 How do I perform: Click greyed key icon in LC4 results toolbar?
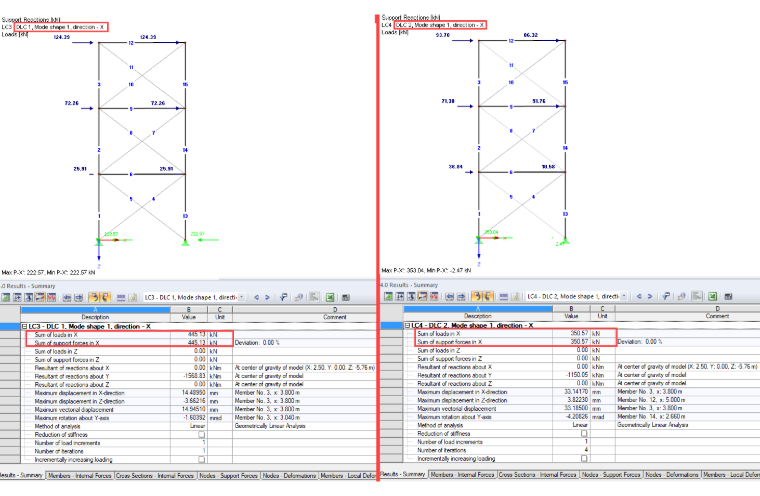(x=681, y=296)
